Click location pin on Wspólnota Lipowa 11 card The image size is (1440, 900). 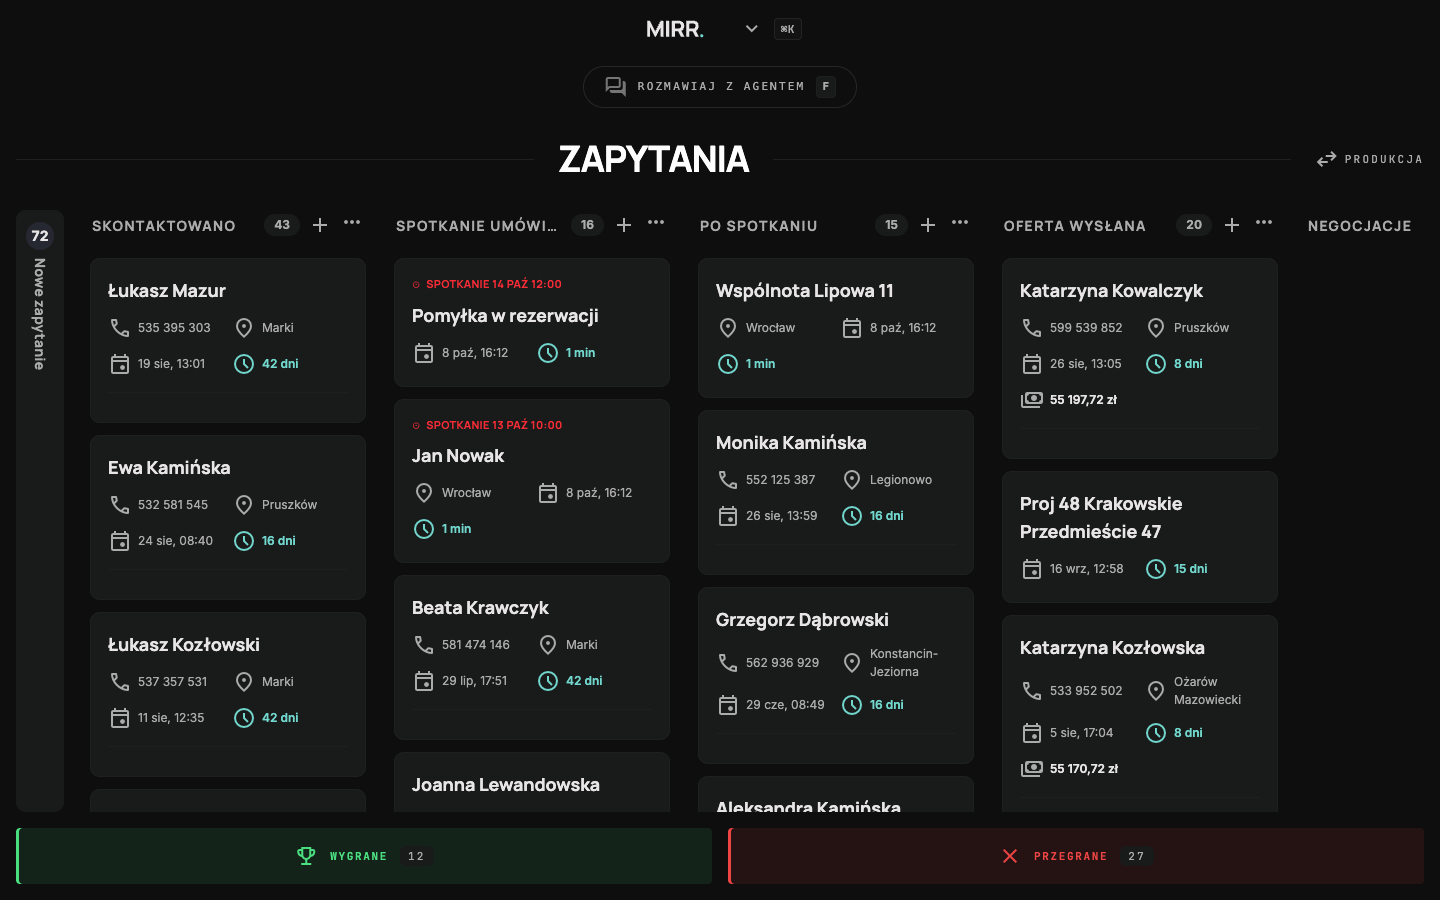click(728, 328)
